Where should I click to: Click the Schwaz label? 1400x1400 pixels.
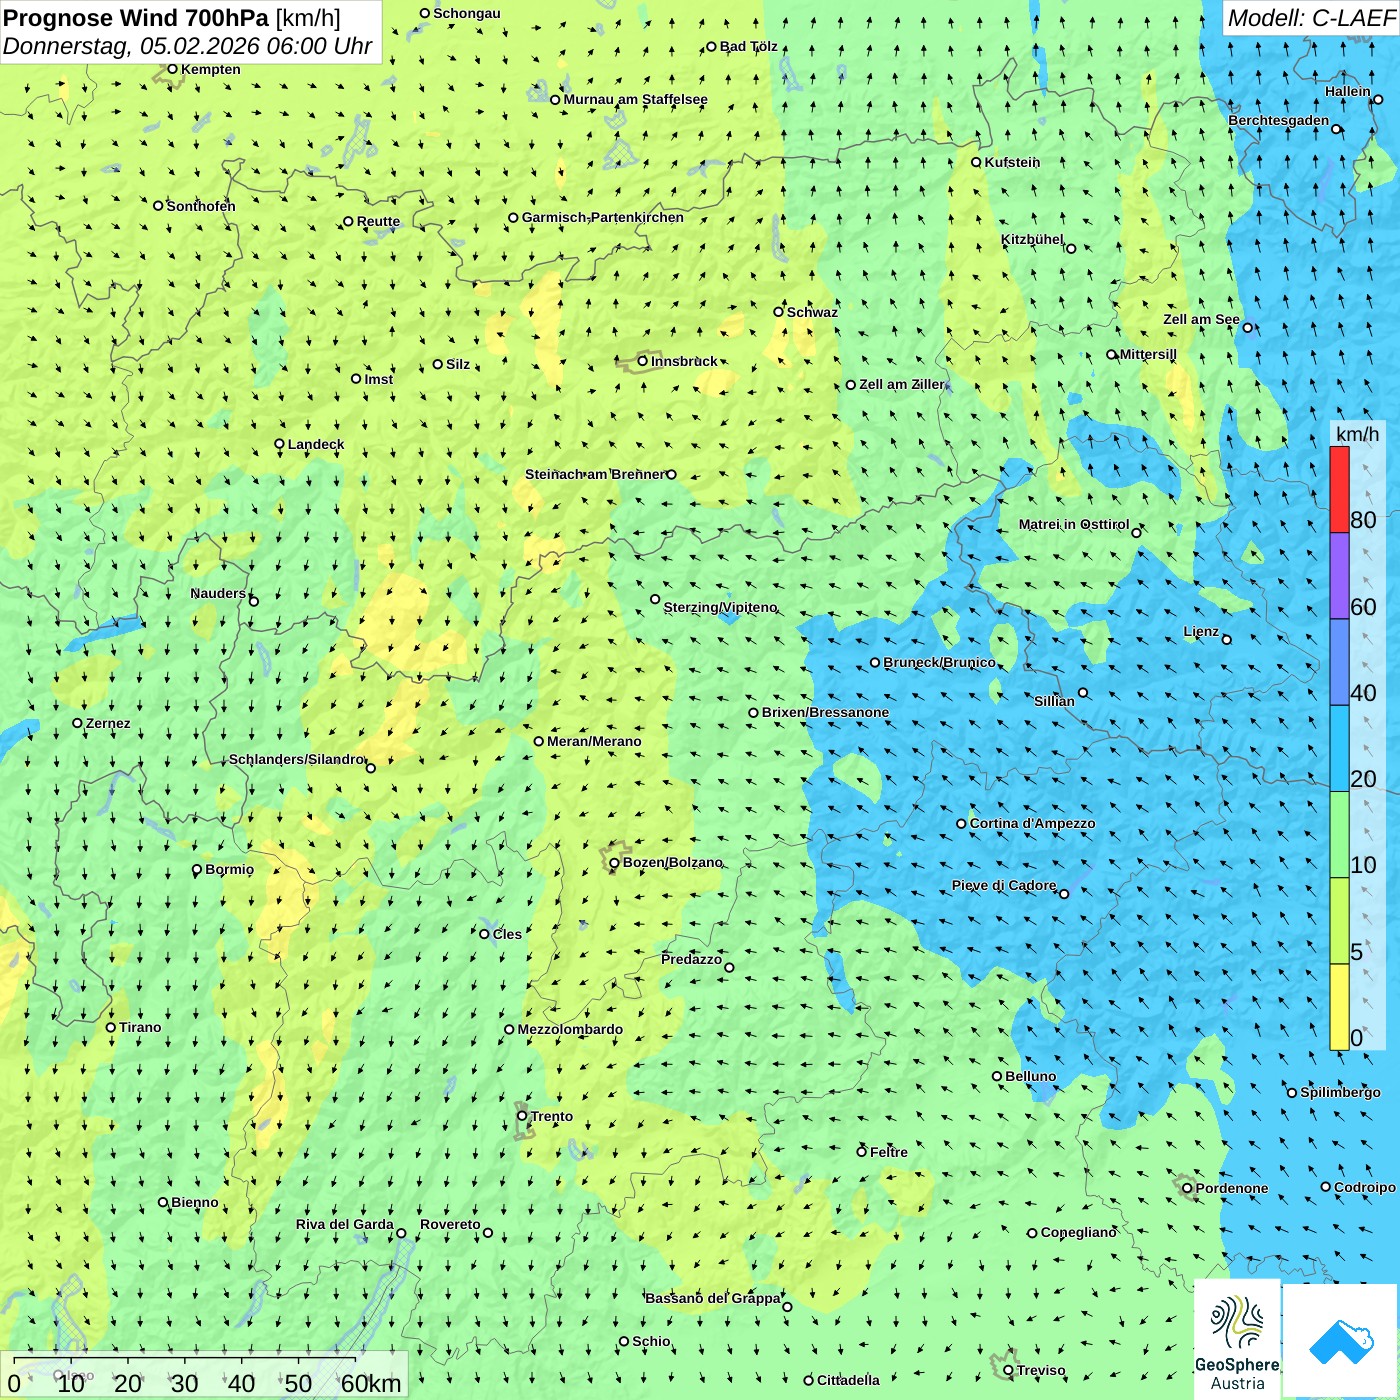point(812,312)
